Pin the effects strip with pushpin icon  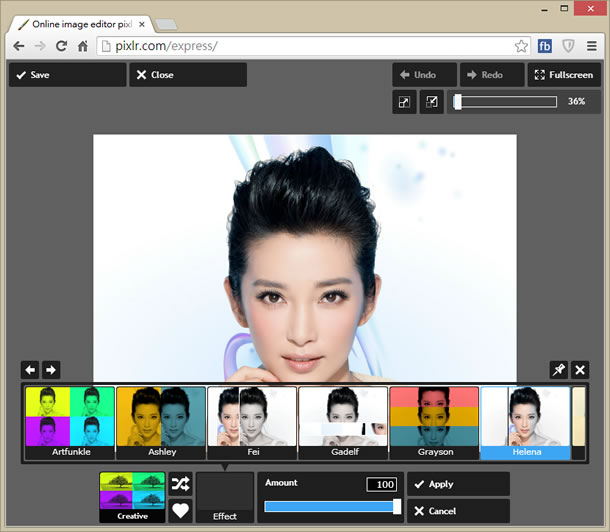[x=559, y=370]
